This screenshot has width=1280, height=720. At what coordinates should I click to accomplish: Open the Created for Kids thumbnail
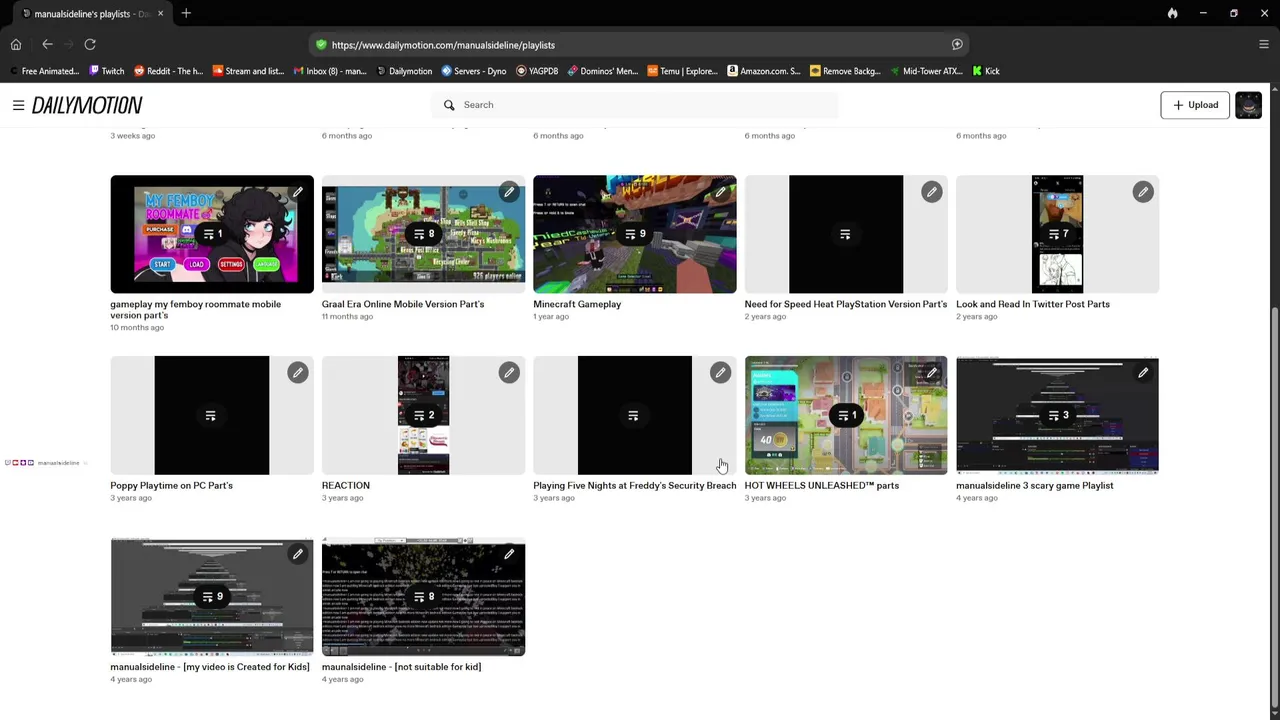pyautogui.click(x=212, y=596)
